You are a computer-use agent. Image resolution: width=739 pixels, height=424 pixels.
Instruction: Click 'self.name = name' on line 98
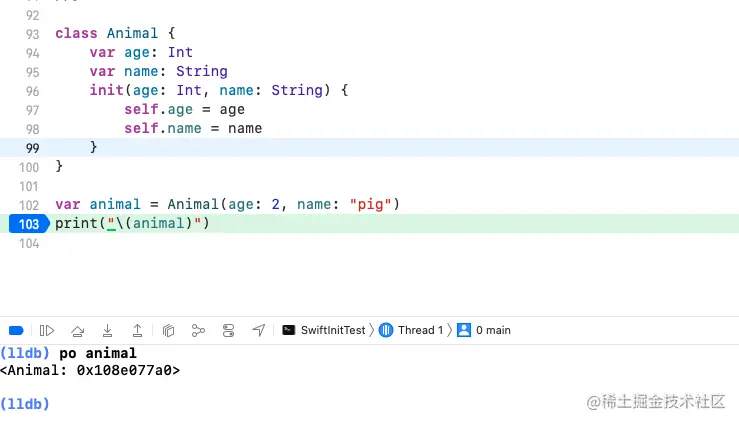point(193,128)
